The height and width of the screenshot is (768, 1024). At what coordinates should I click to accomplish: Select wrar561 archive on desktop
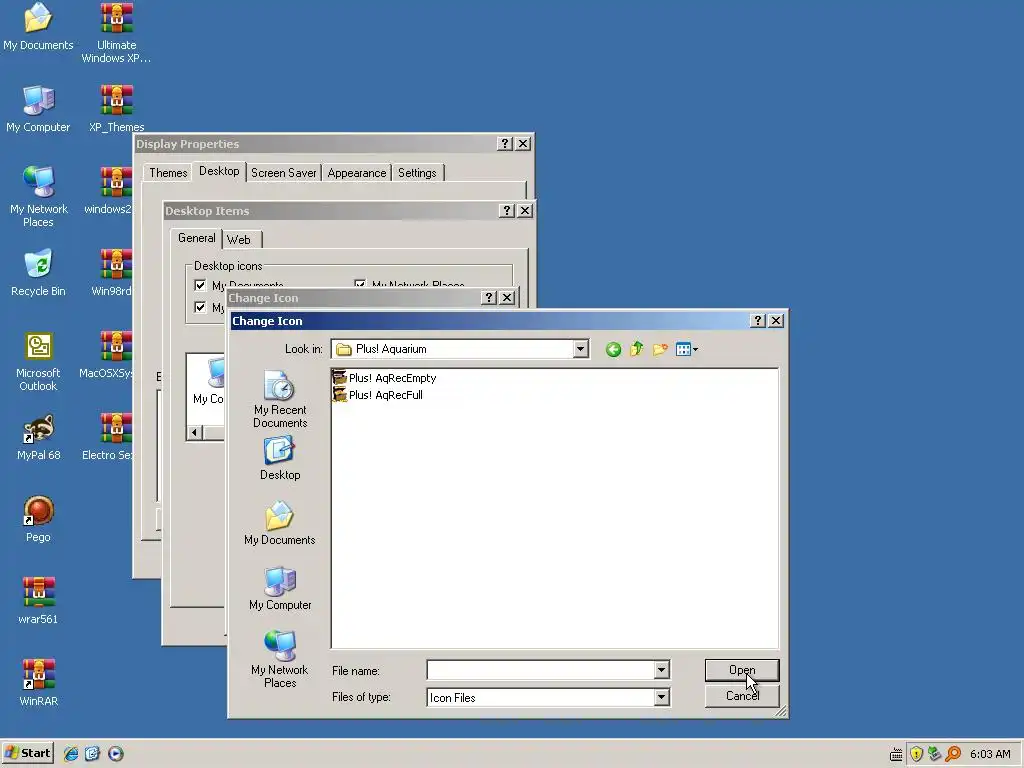[x=39, y=601]
